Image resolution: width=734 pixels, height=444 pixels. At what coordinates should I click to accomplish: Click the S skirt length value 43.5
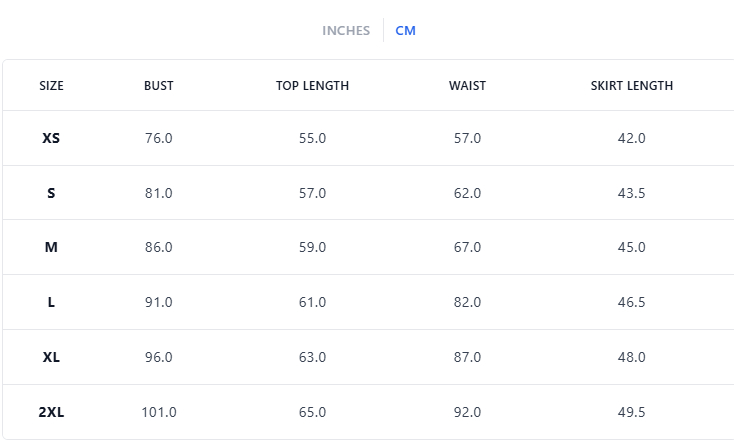point(631,193)
